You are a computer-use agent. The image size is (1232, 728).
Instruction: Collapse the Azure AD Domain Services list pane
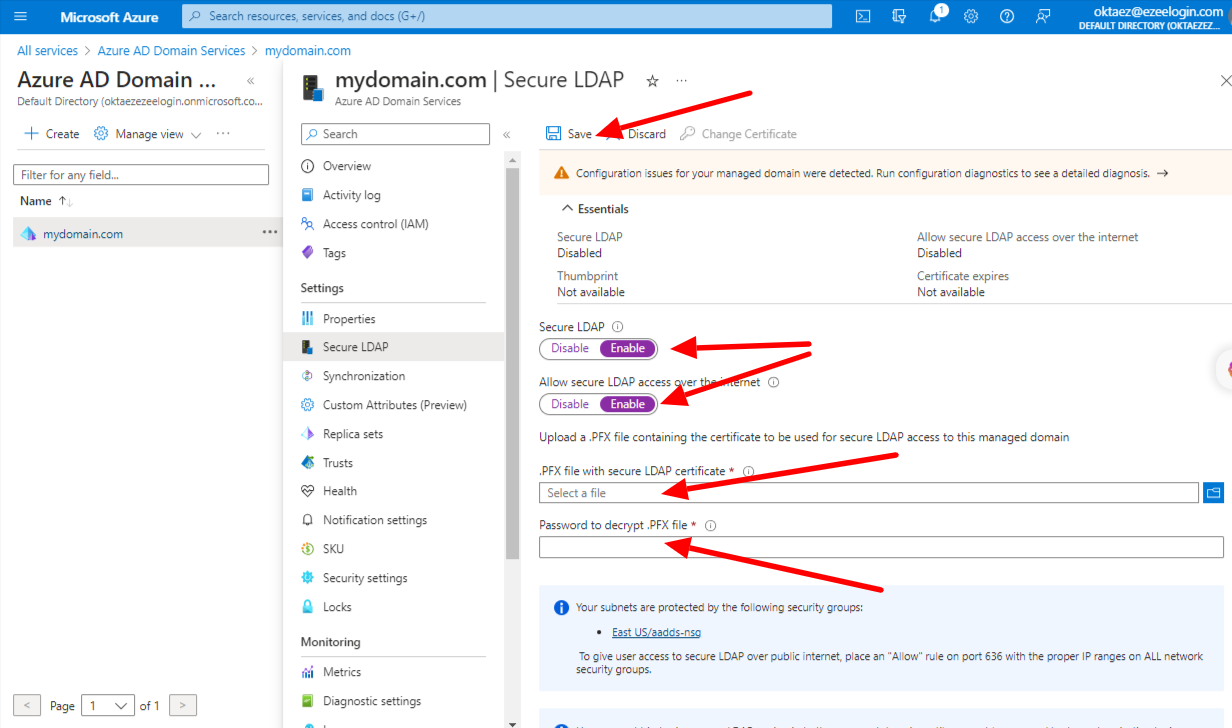tap(250, 81)
